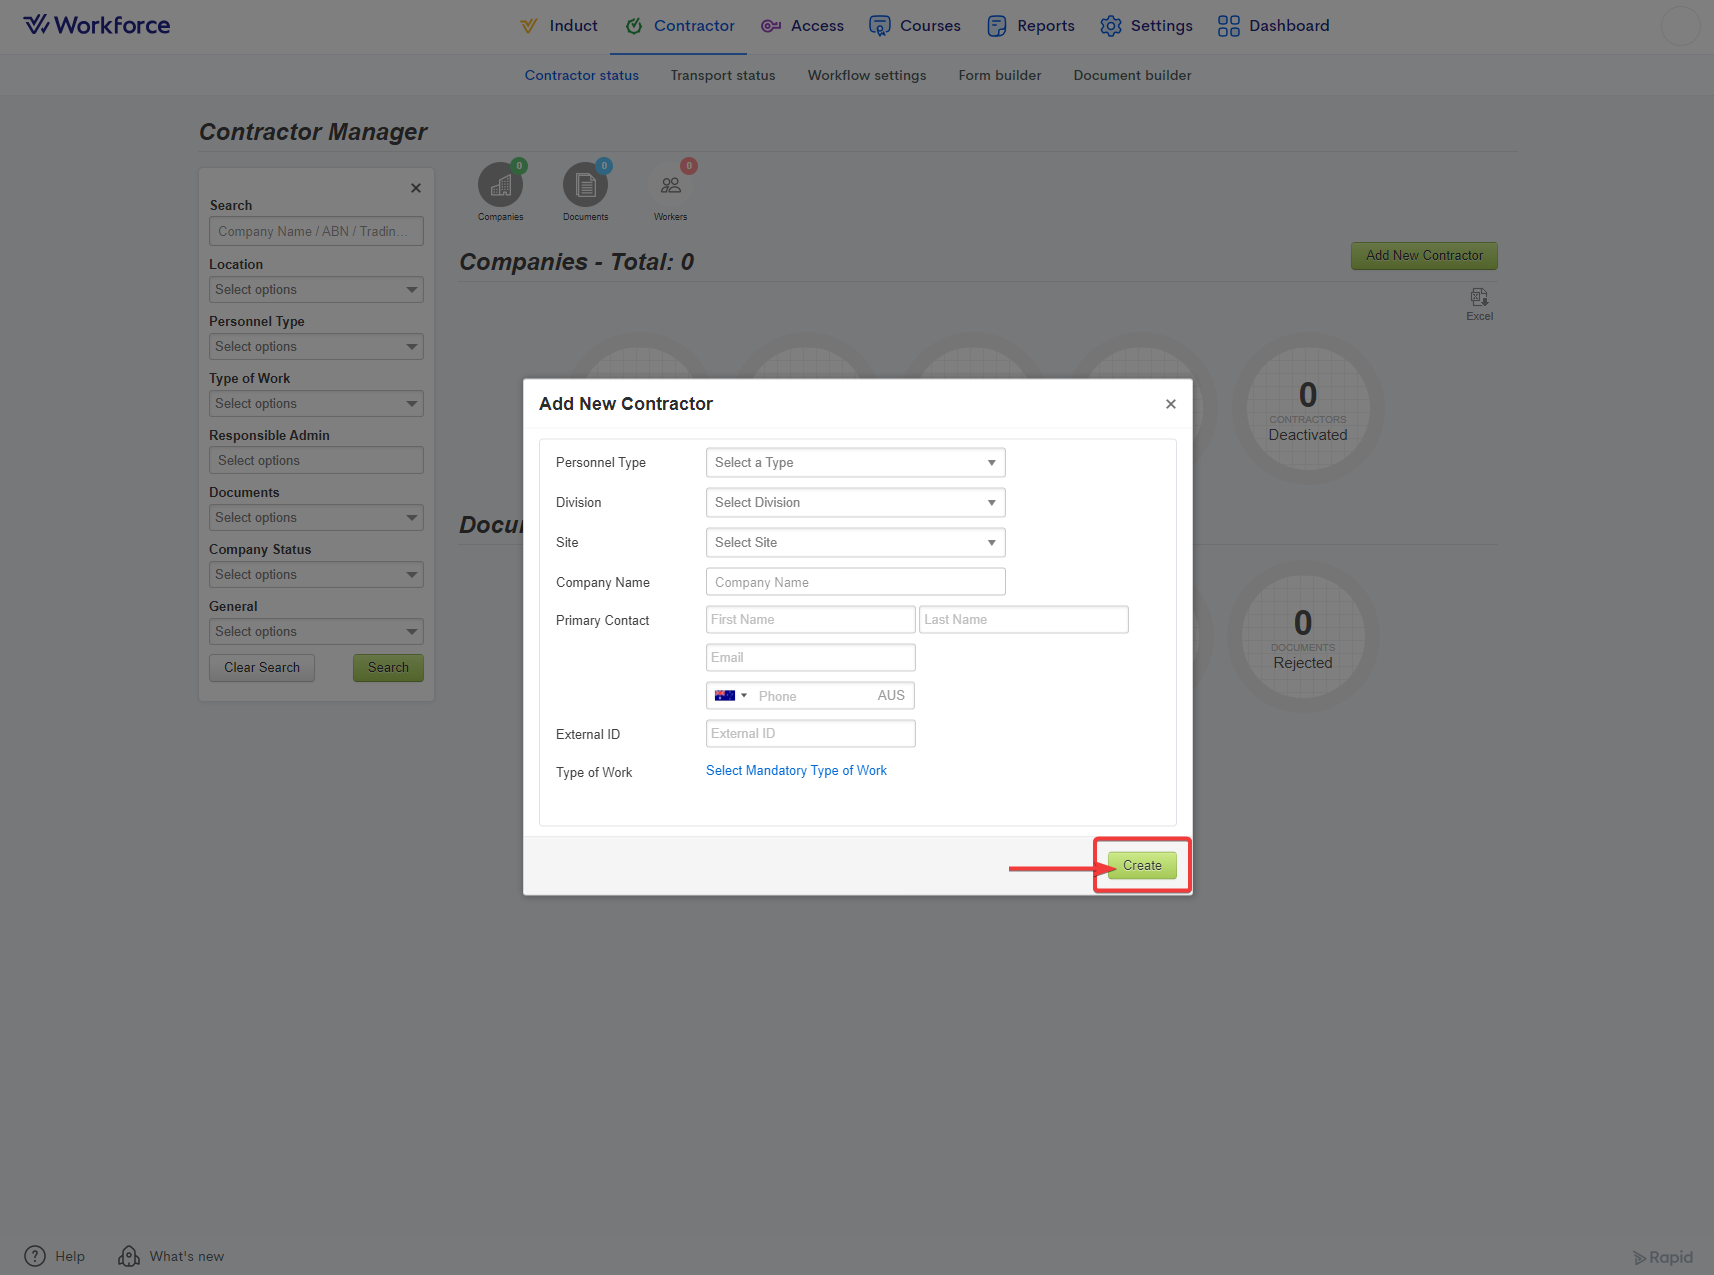The width and height of the screenshot is (1714, 1275).
Task: Expand the Select Site dropdown
Action: [855, 543]
